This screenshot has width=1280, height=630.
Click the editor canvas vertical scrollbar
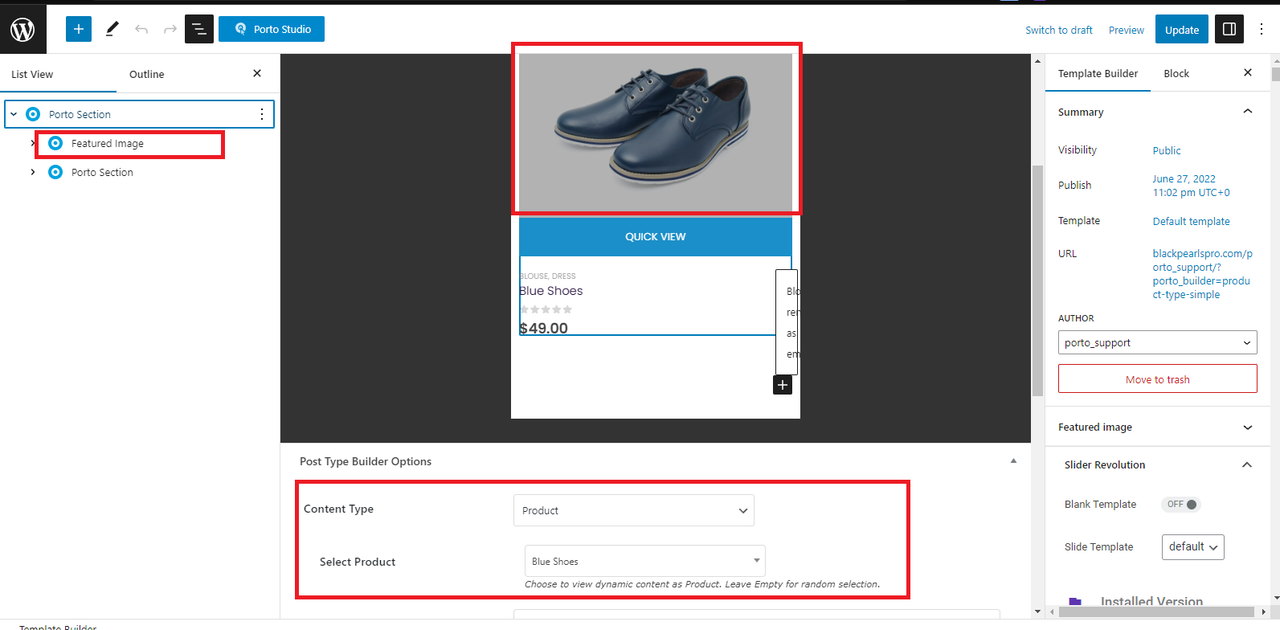point(1037,280)
